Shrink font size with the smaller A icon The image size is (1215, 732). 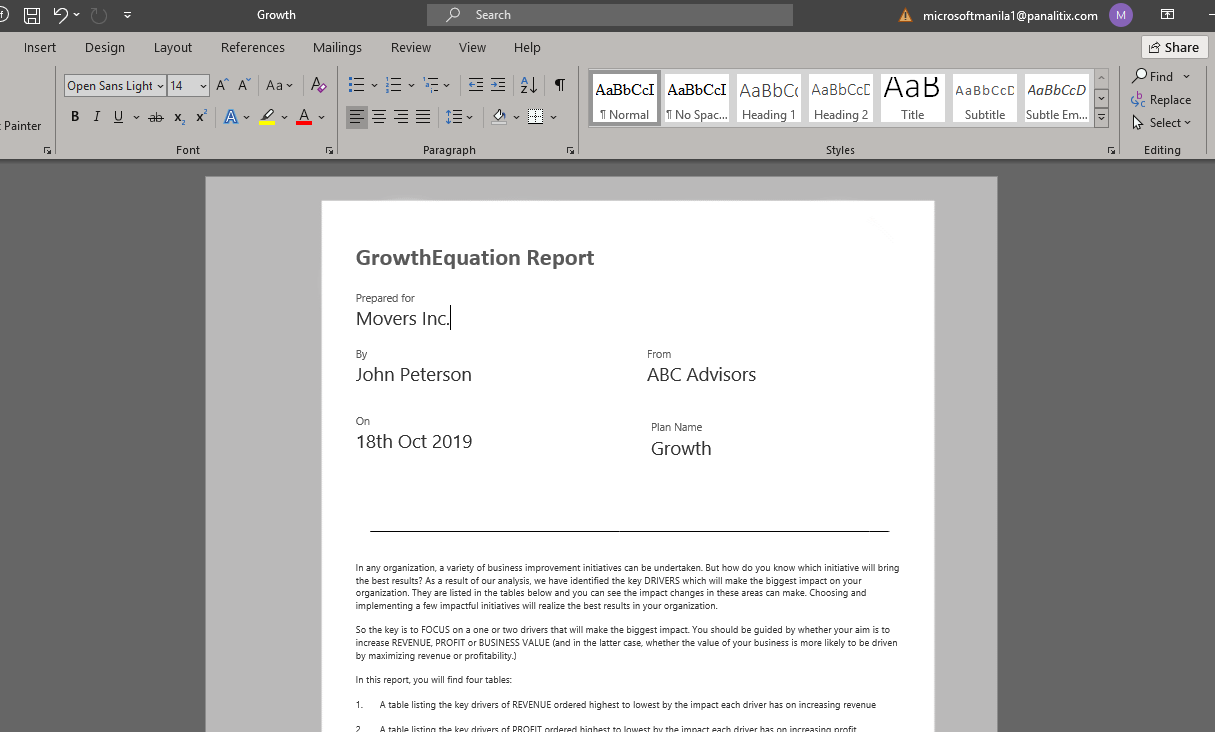coord(244,86)
